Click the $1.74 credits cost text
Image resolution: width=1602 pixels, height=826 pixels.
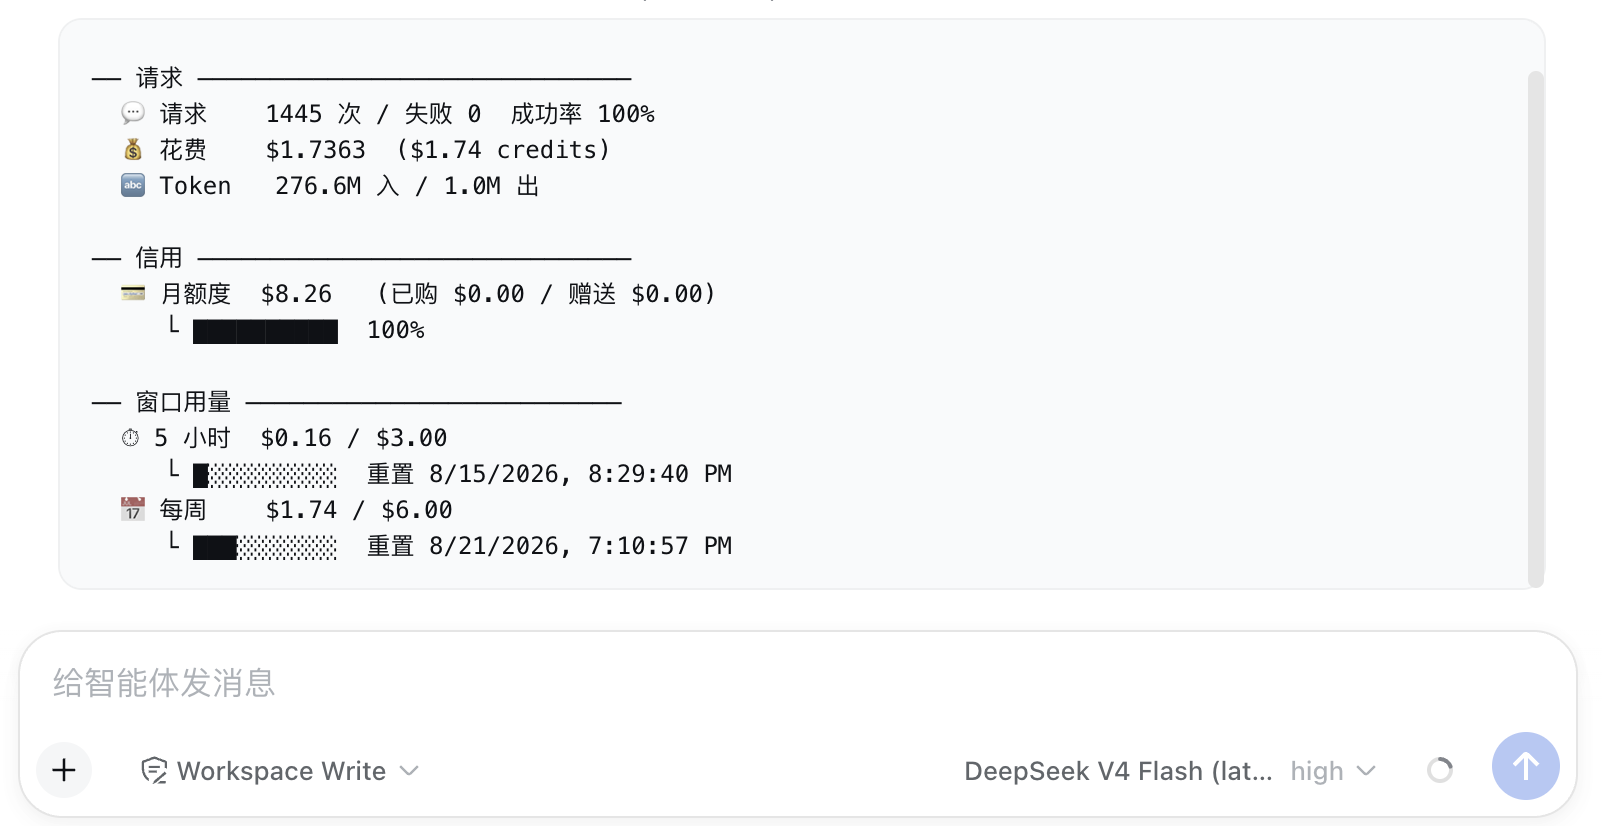(x=503, y=150)
